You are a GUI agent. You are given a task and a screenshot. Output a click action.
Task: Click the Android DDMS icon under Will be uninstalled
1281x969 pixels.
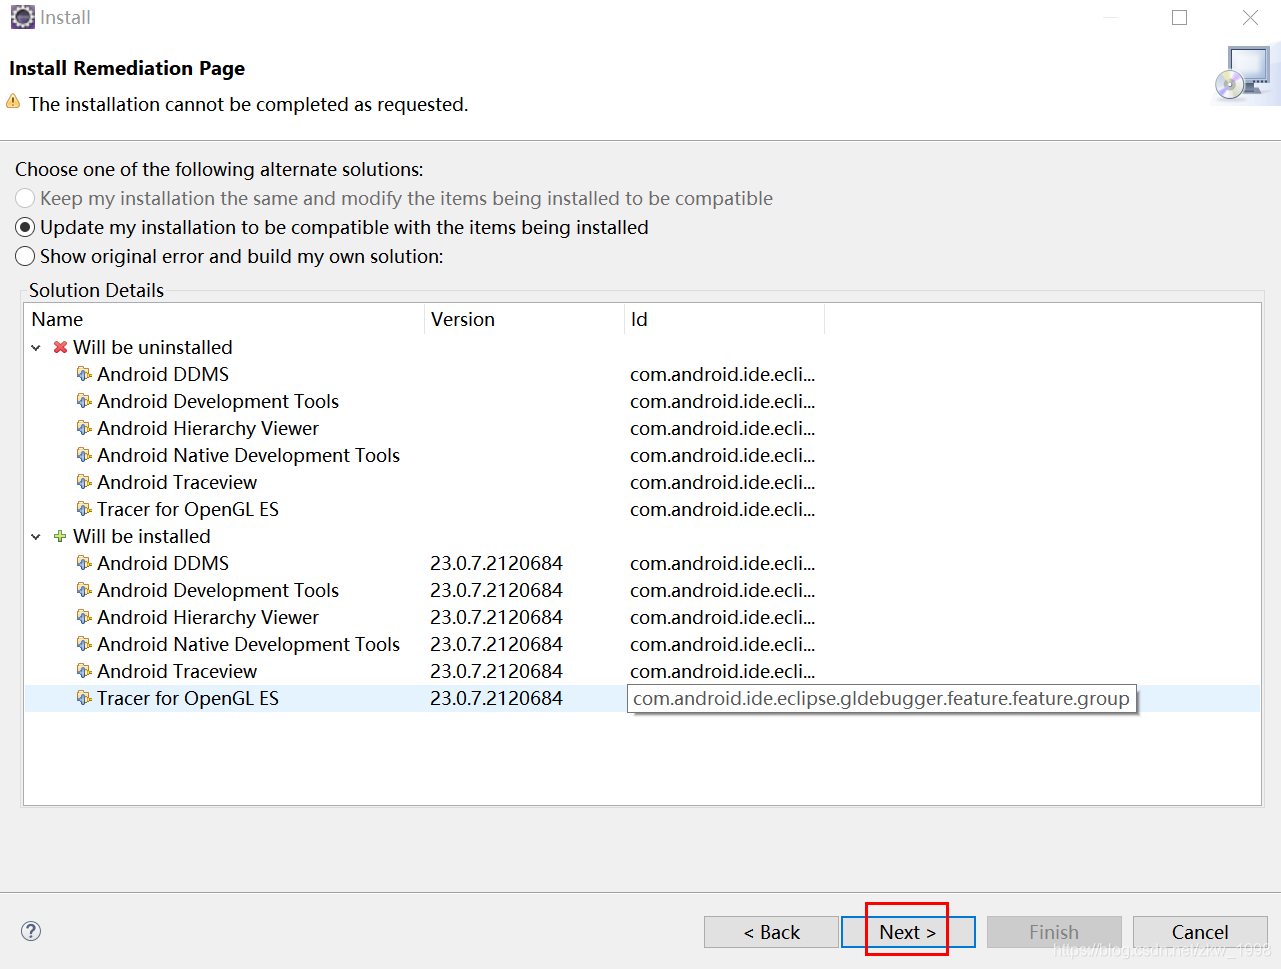coord(84,374)
